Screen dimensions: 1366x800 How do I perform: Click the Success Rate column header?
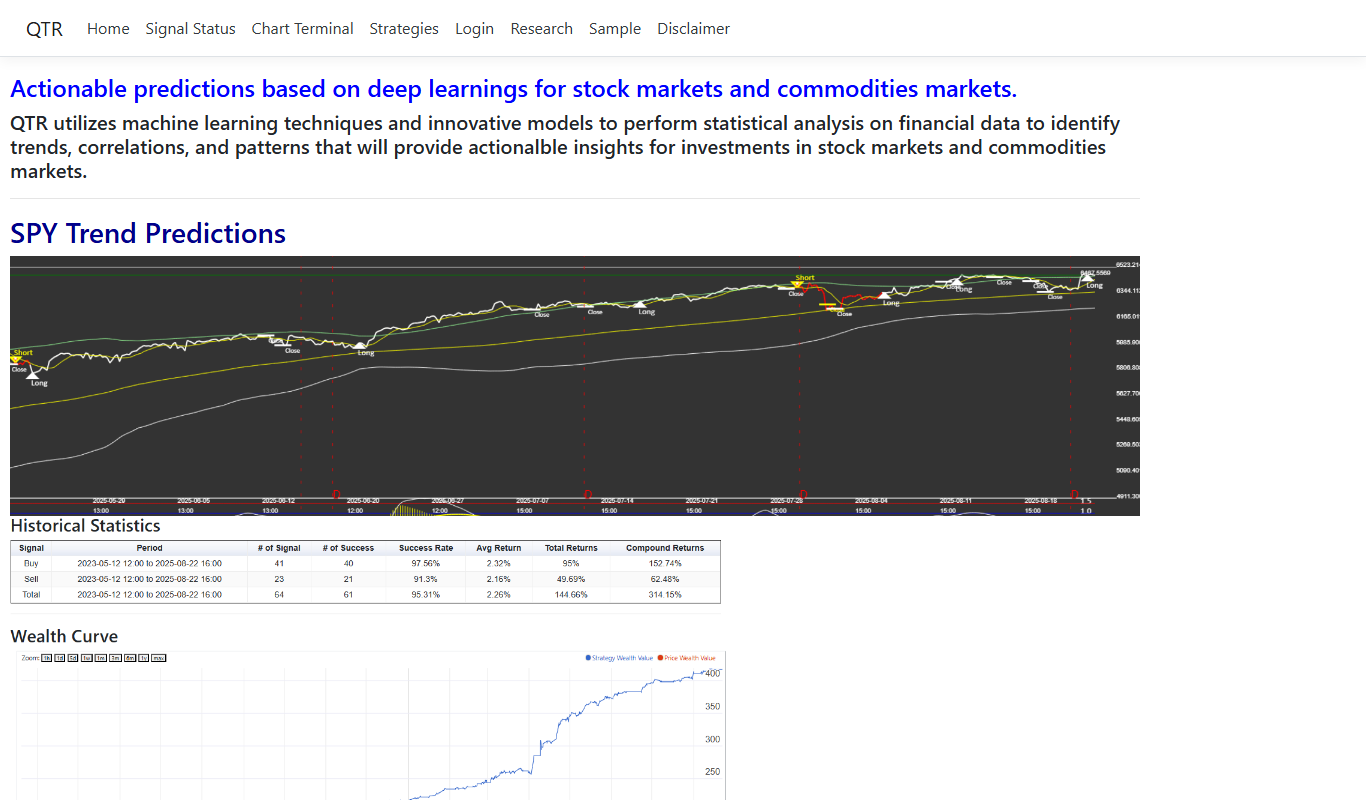point(426,548)
